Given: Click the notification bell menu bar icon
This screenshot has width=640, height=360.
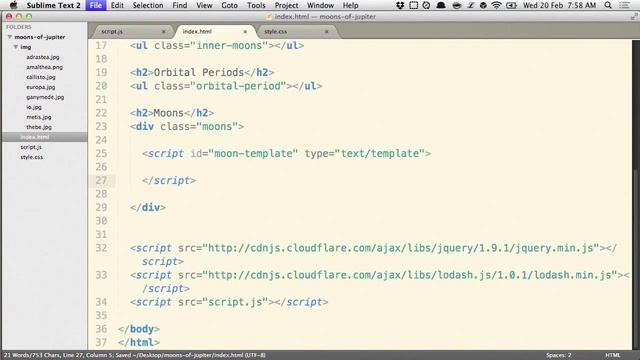Looking at the screenshot, I should tap(441, 5).
